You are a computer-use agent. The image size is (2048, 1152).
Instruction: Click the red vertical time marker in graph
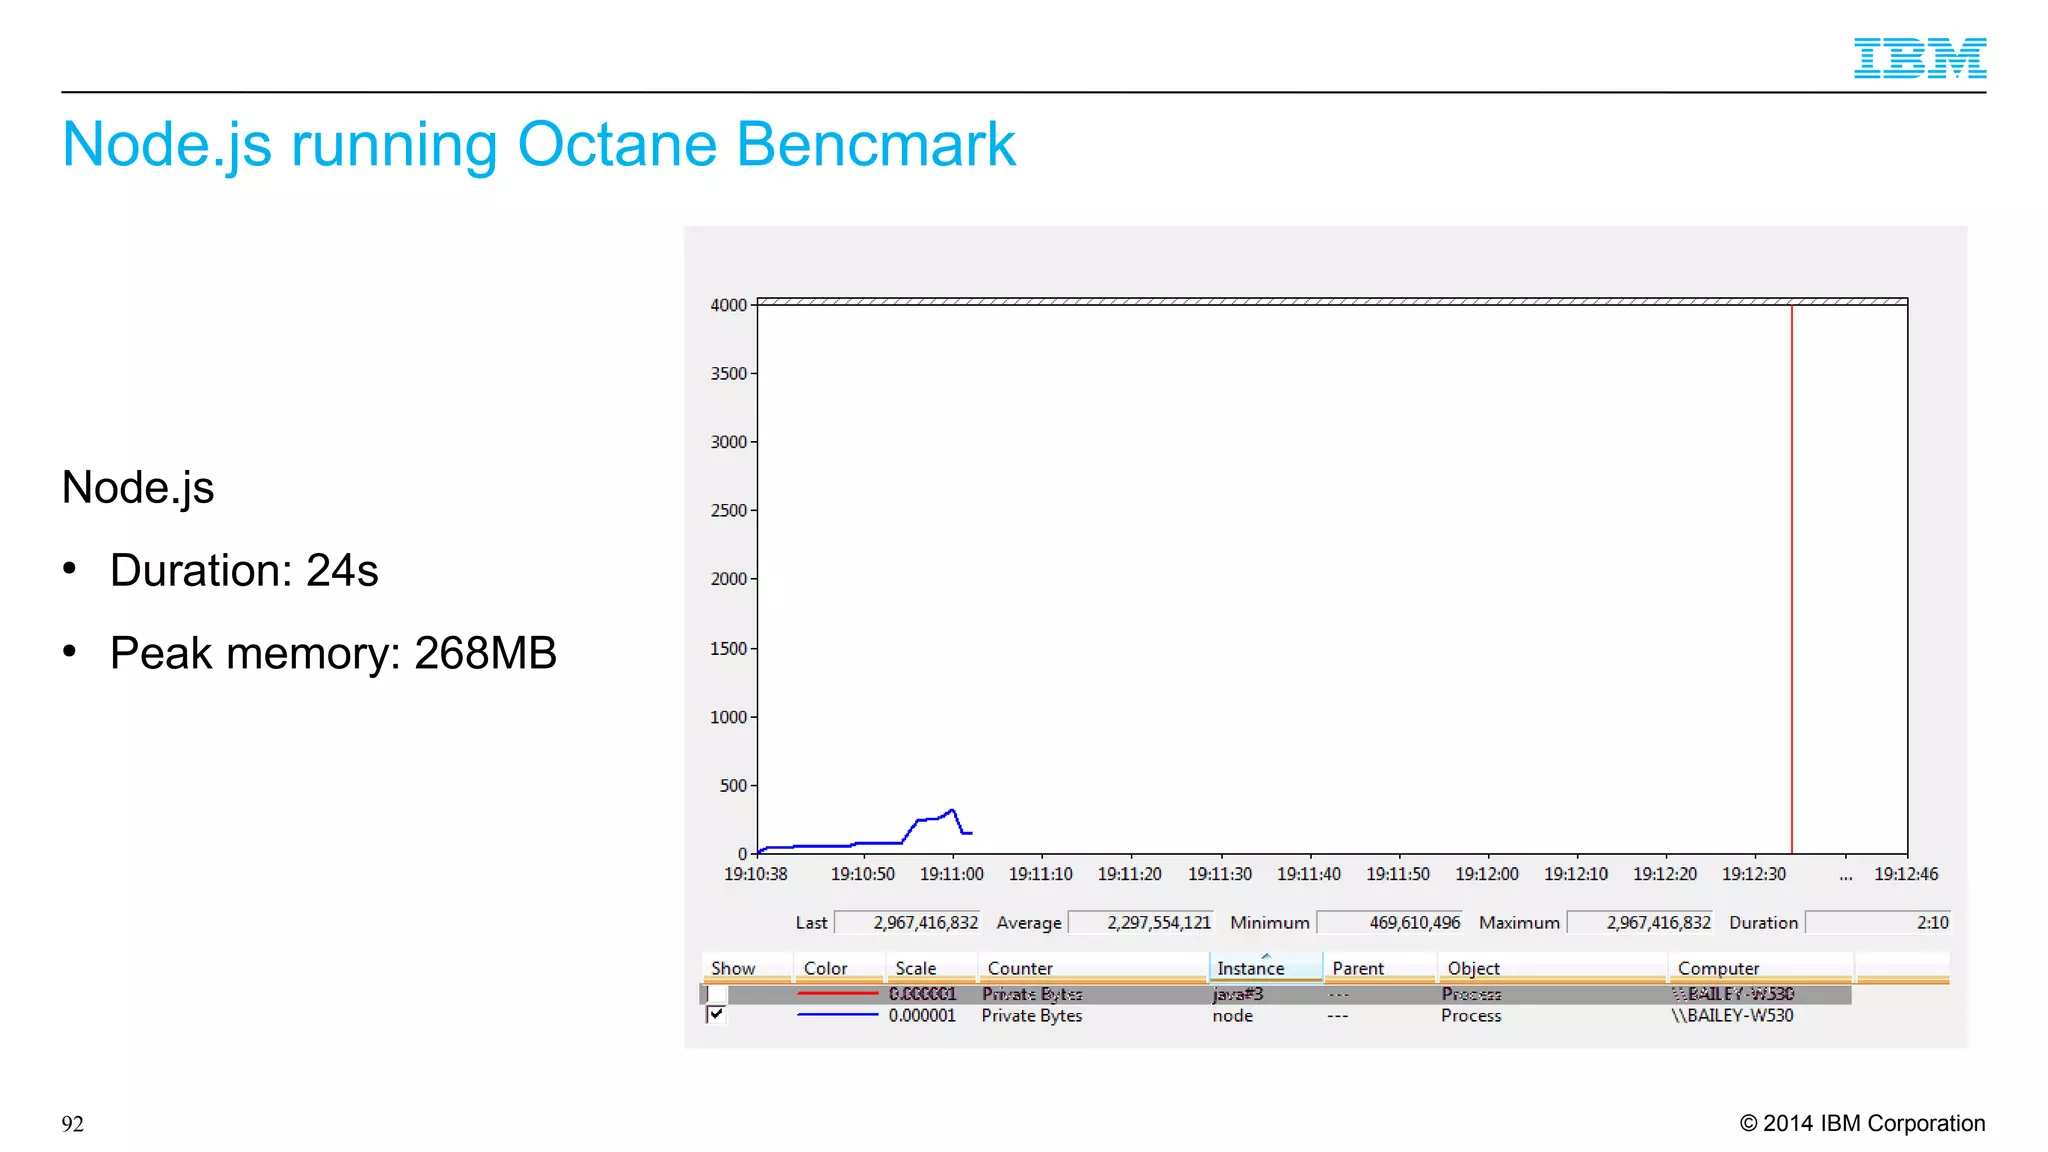pyautogui.click(x=1792, y=580)
